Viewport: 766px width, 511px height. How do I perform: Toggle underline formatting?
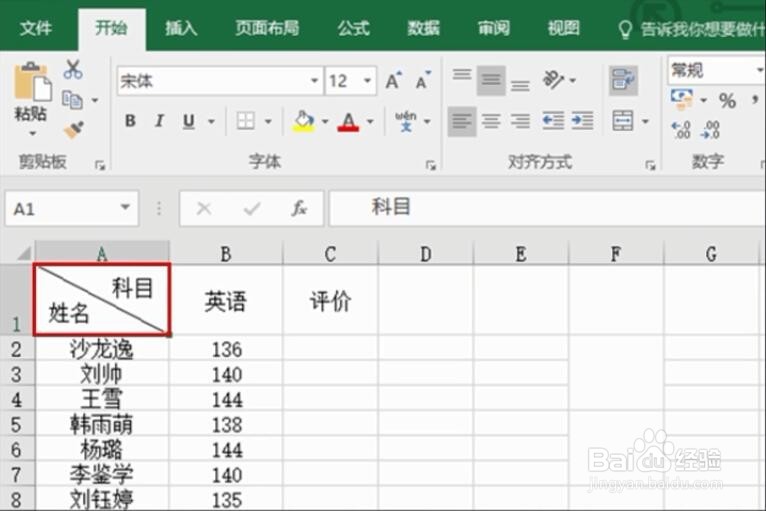189,121
